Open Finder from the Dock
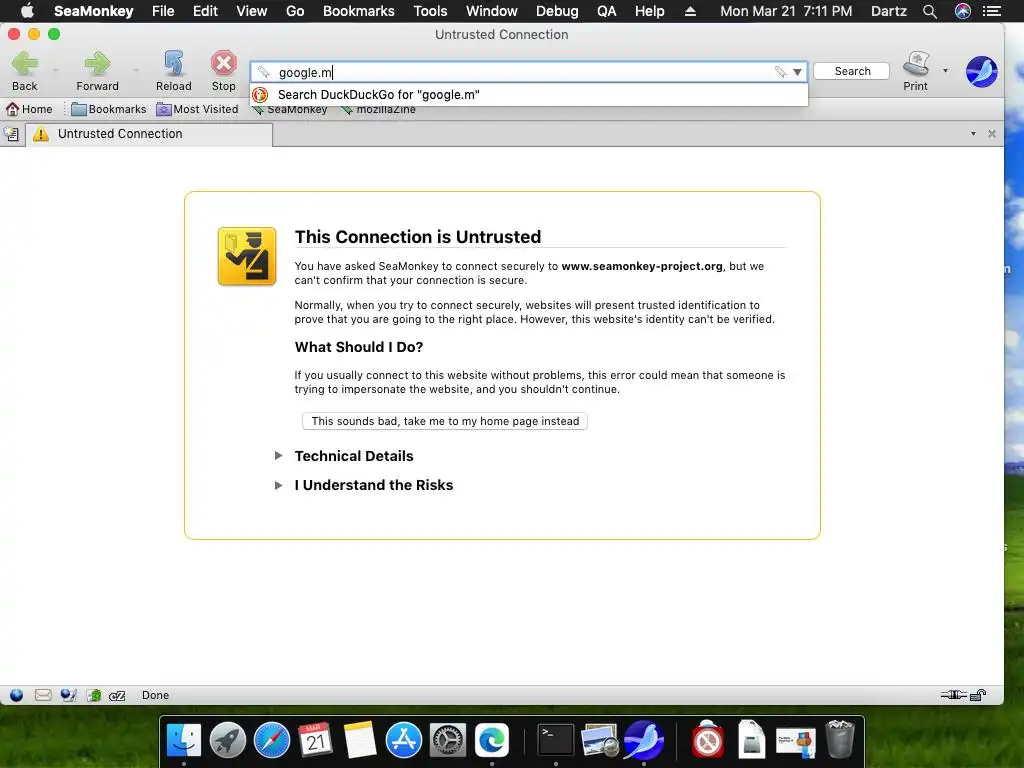 [184, 740]
